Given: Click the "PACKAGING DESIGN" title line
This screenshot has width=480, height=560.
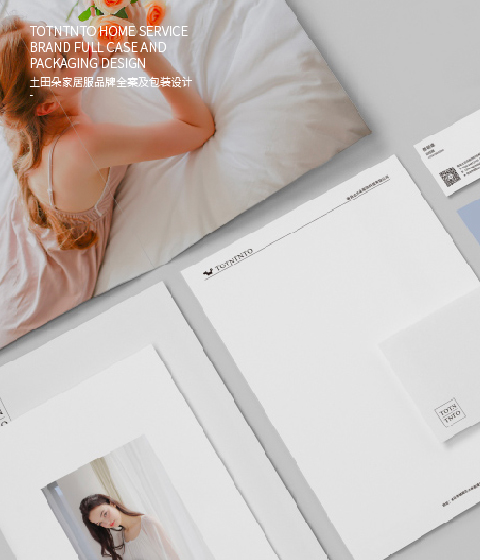Looking at the screenshot, I should tap(88, 63).
